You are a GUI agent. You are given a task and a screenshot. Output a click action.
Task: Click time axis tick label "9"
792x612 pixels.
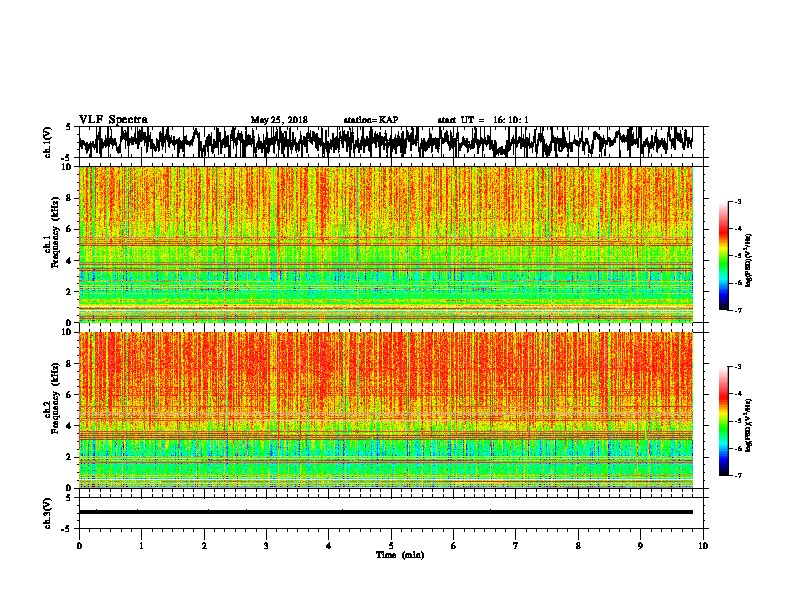640,546
